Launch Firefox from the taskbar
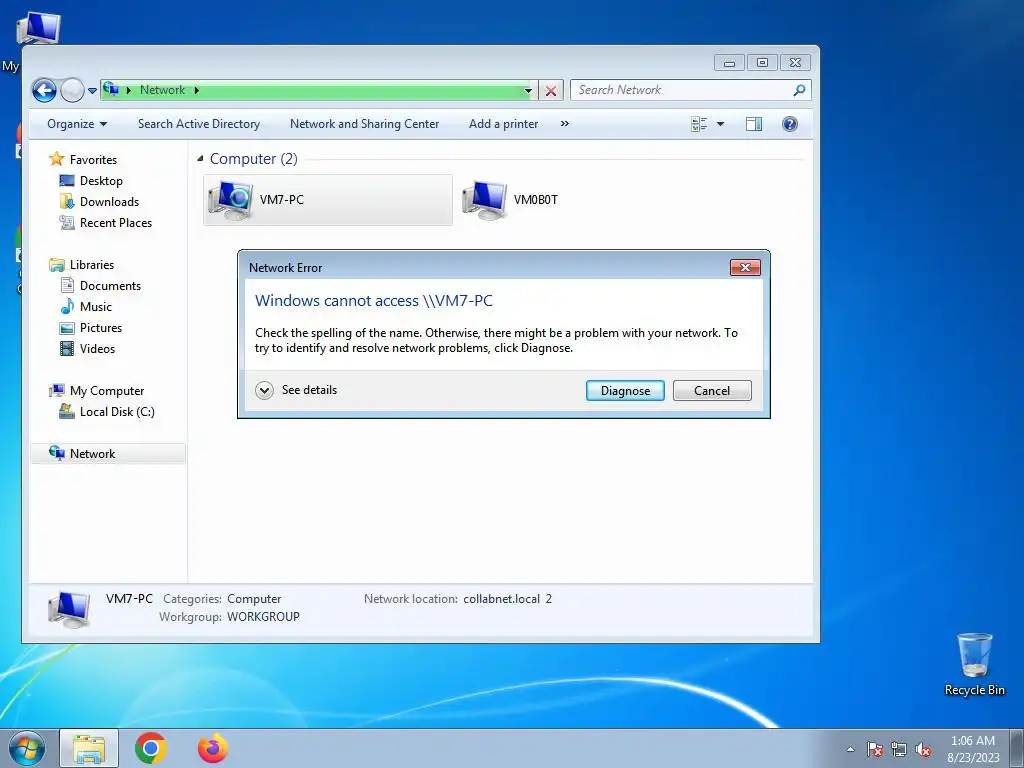1024x768 pixels. (x=213, y=748)
